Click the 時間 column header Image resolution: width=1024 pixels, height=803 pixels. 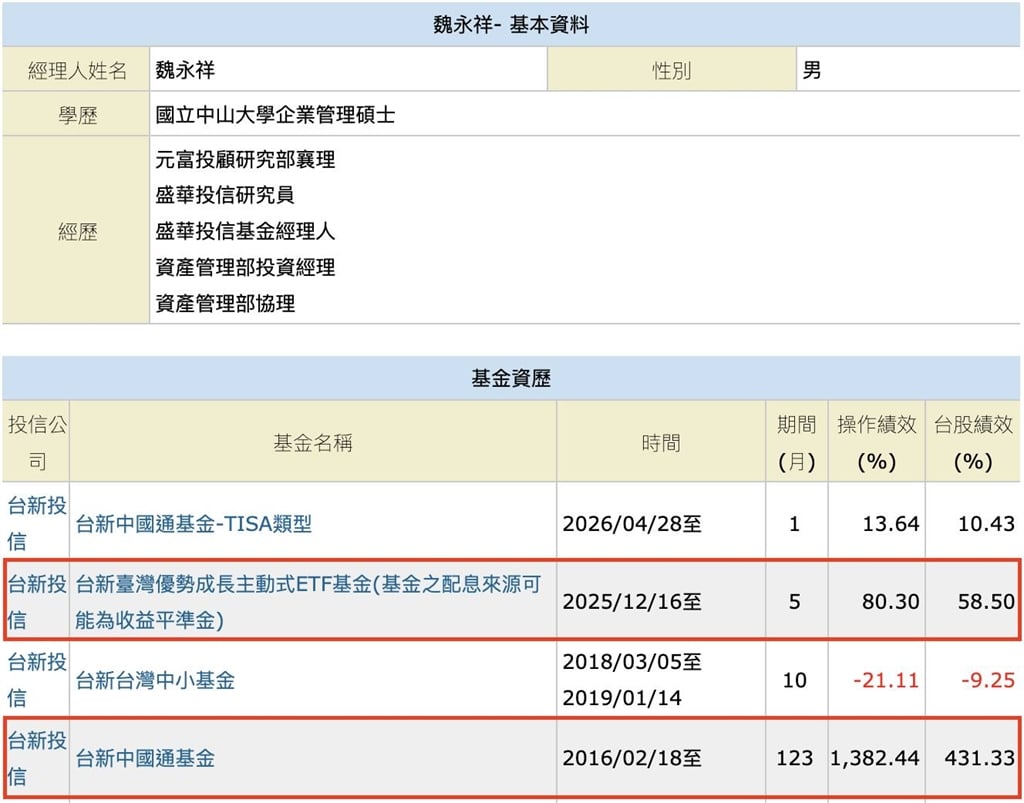pyautogui.click(x=661, y=442)
